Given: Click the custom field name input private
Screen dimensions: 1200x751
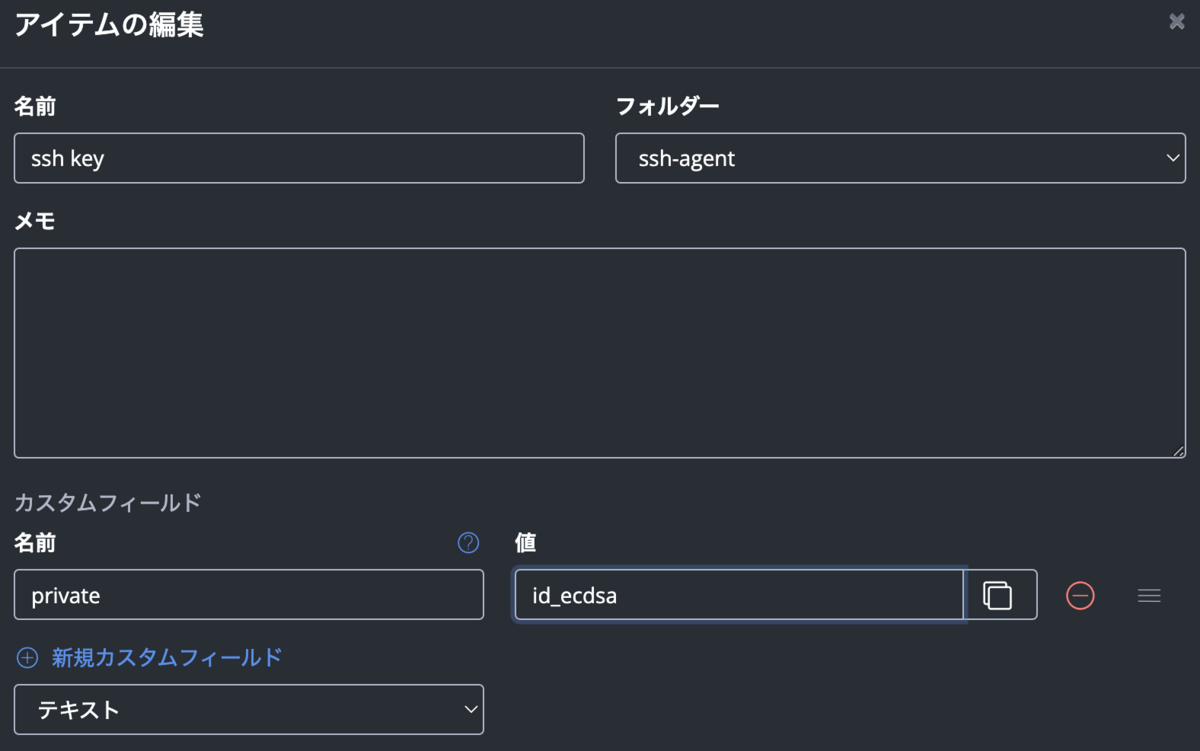Looking at the screenshot, I should tap(248, 595).
